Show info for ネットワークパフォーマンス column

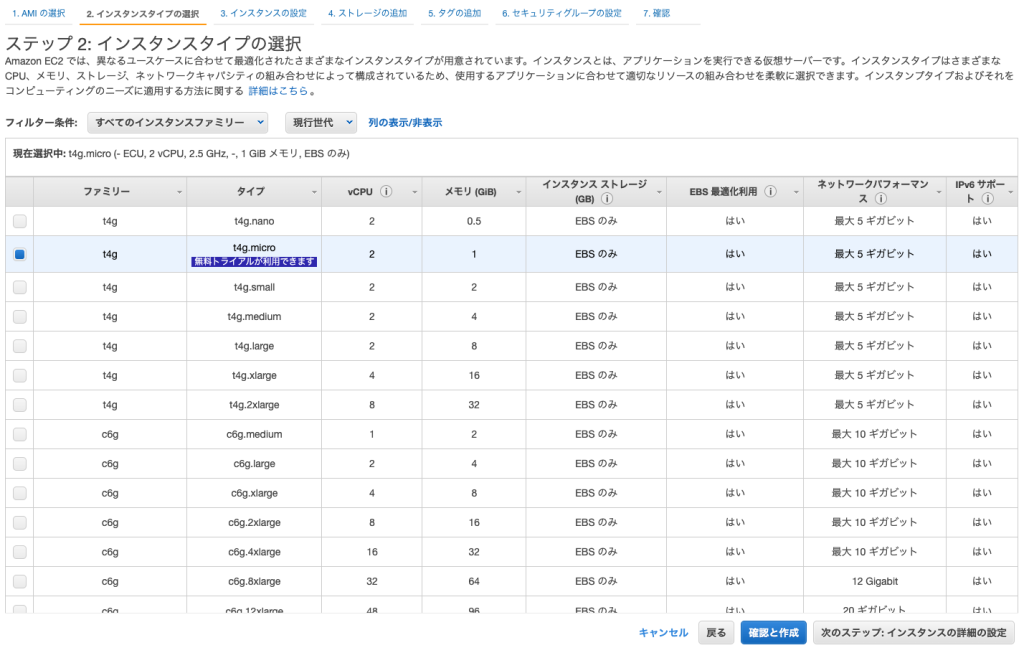point(881,198)
